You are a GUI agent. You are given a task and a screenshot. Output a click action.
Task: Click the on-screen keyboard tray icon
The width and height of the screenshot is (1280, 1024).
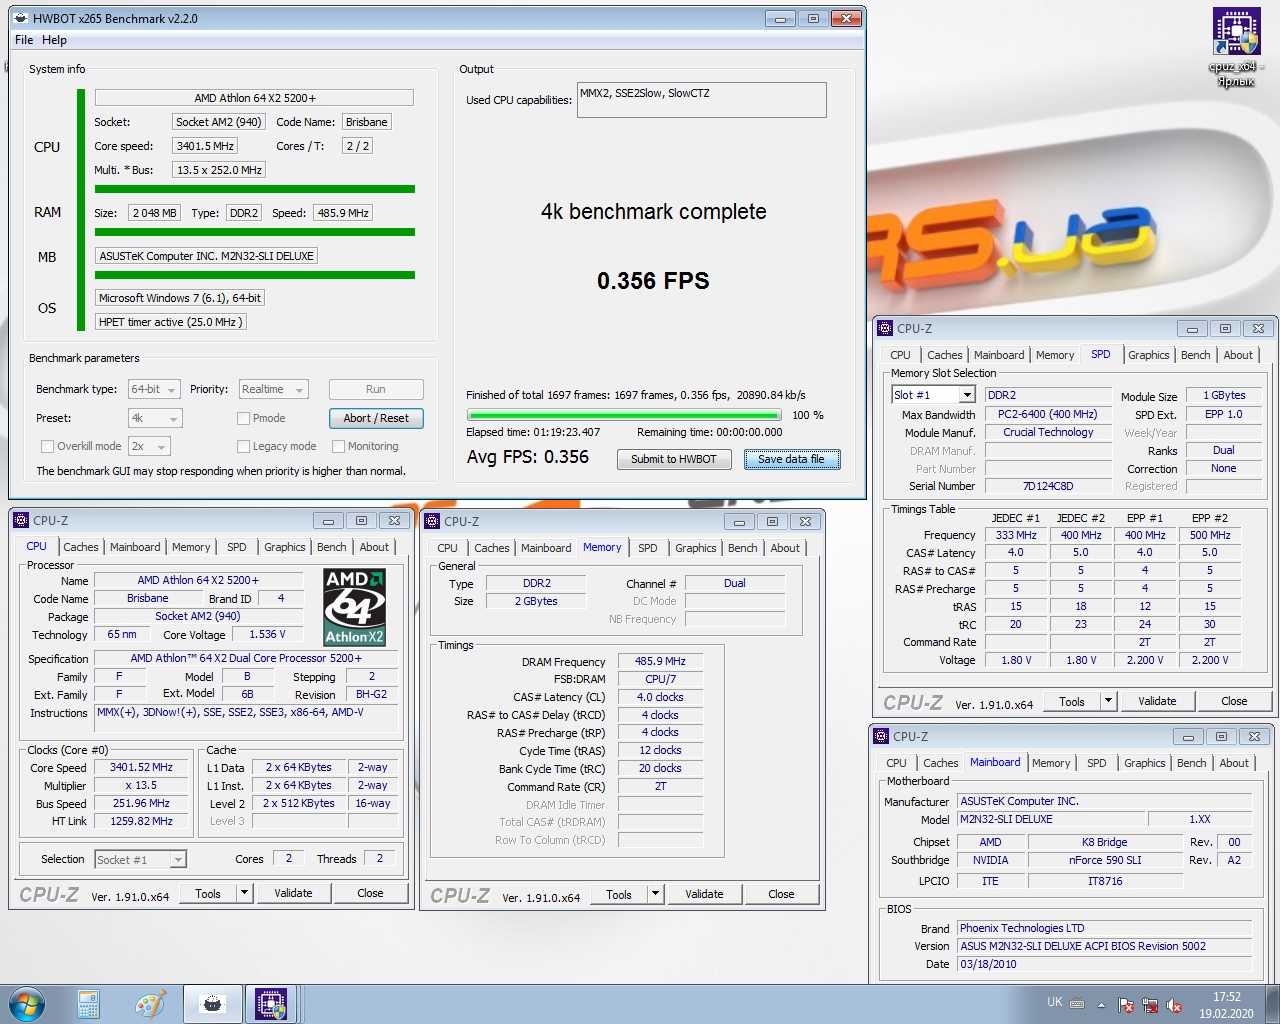pyautogui.click(x=1077, y=1004)
